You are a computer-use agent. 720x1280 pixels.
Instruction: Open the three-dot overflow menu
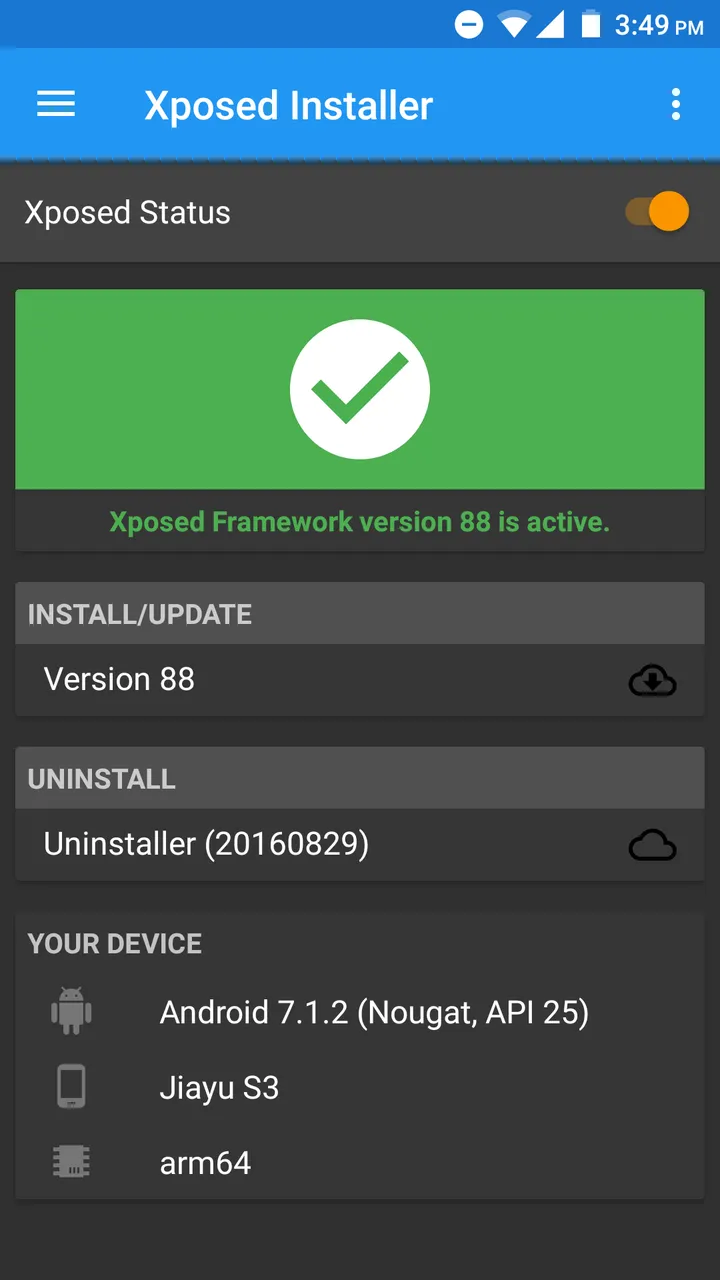tap(676, 104)
